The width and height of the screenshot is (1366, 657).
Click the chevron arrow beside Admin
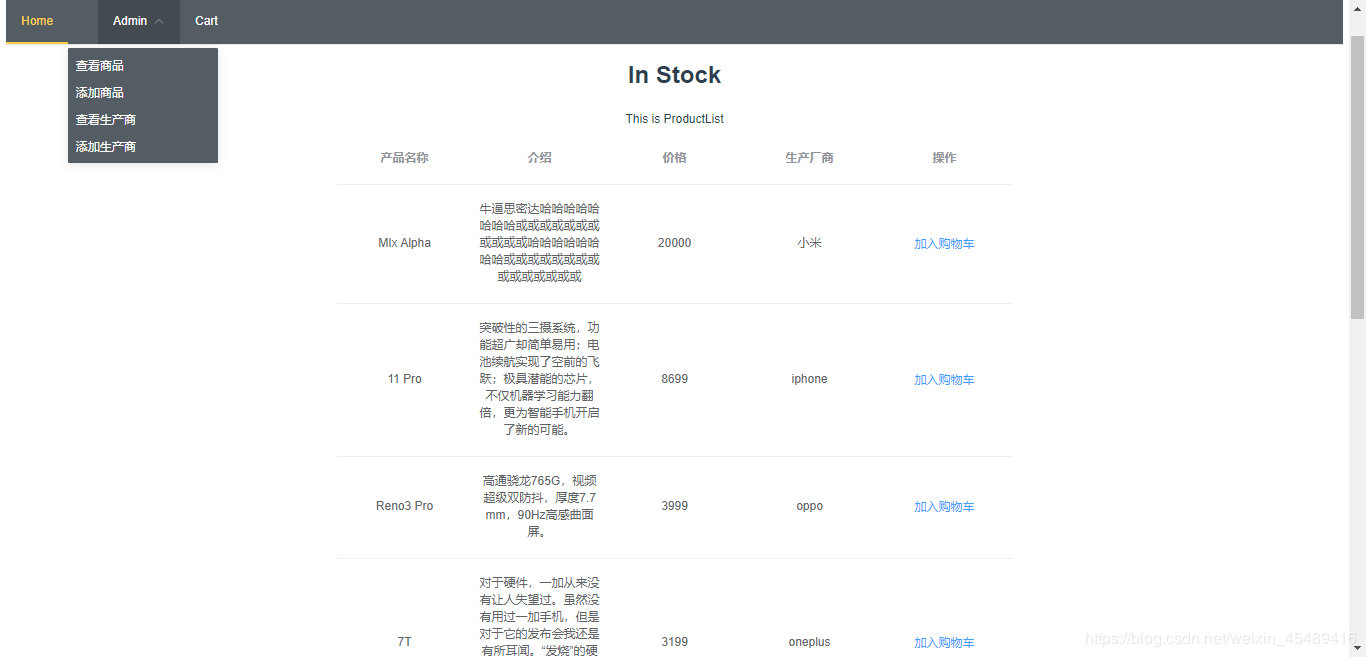click(159, 21)
